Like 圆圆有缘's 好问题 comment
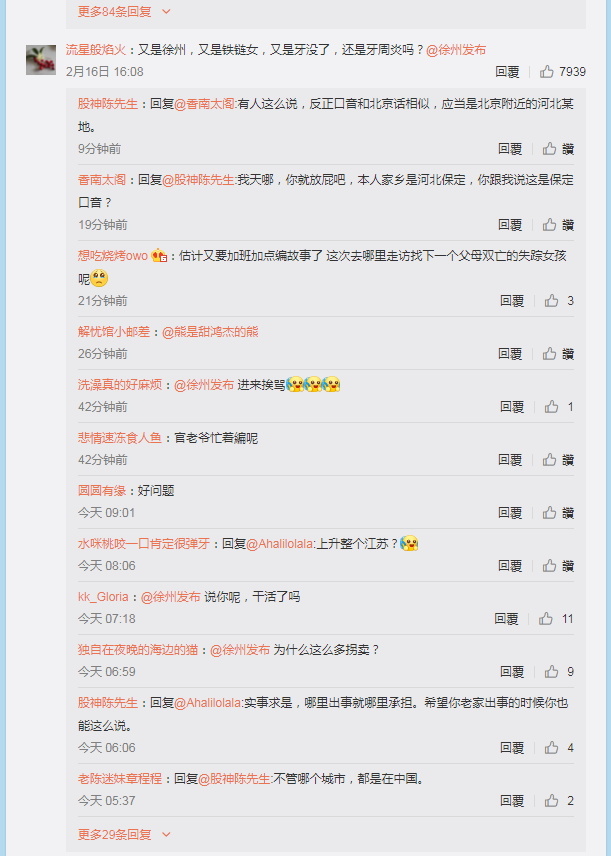611x856 pixels. (x=549, y=513)
